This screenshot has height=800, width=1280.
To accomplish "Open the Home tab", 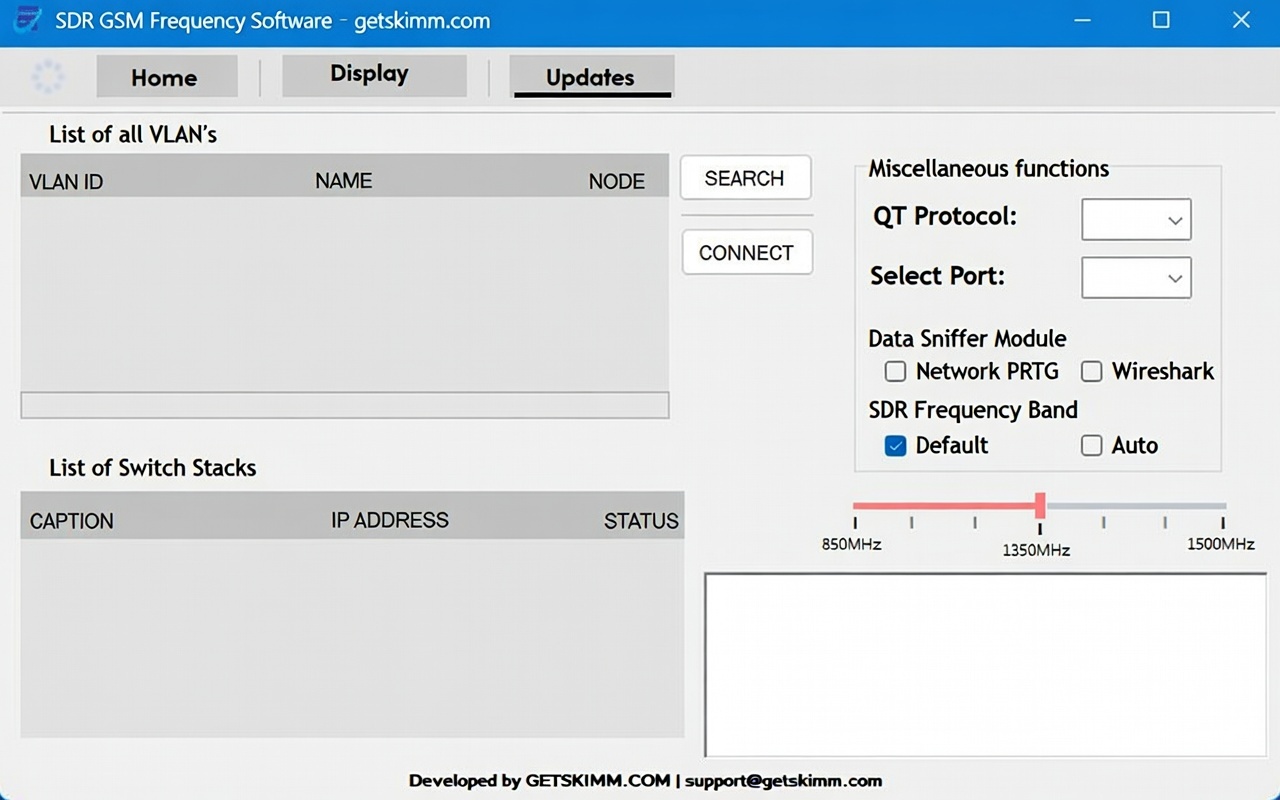I will point(166,77).
